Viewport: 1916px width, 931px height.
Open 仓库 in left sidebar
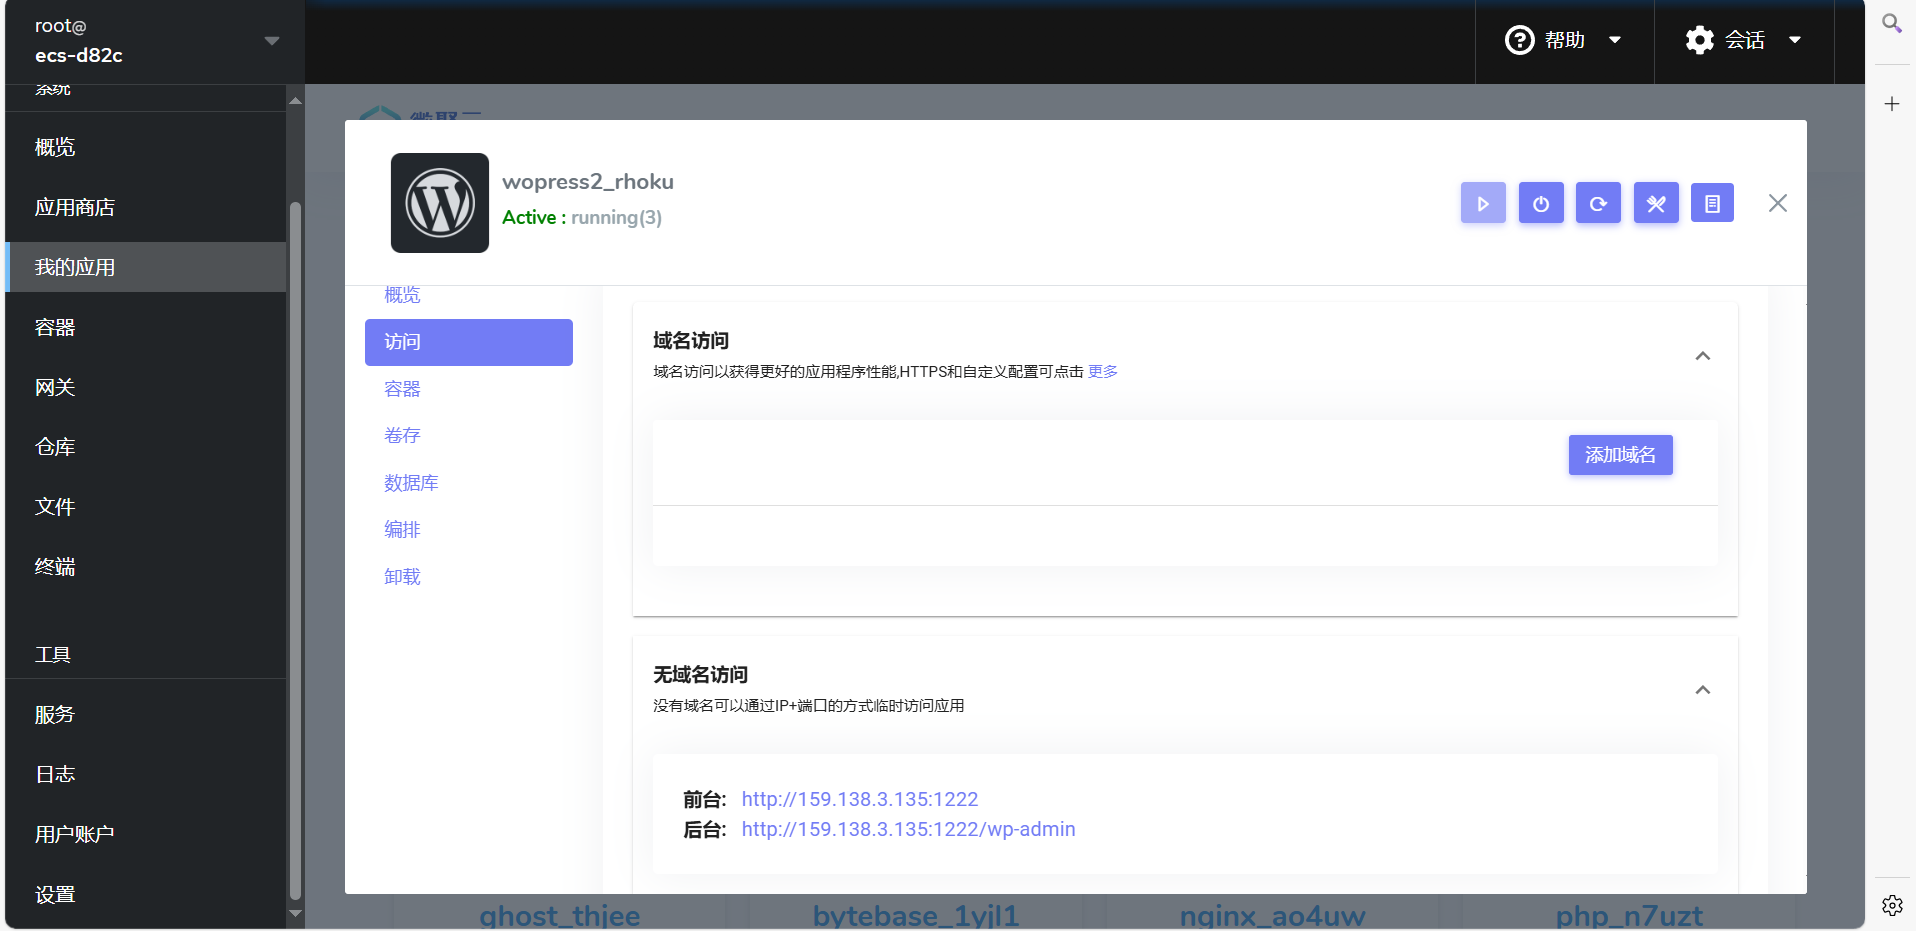(x=146, y=447)
